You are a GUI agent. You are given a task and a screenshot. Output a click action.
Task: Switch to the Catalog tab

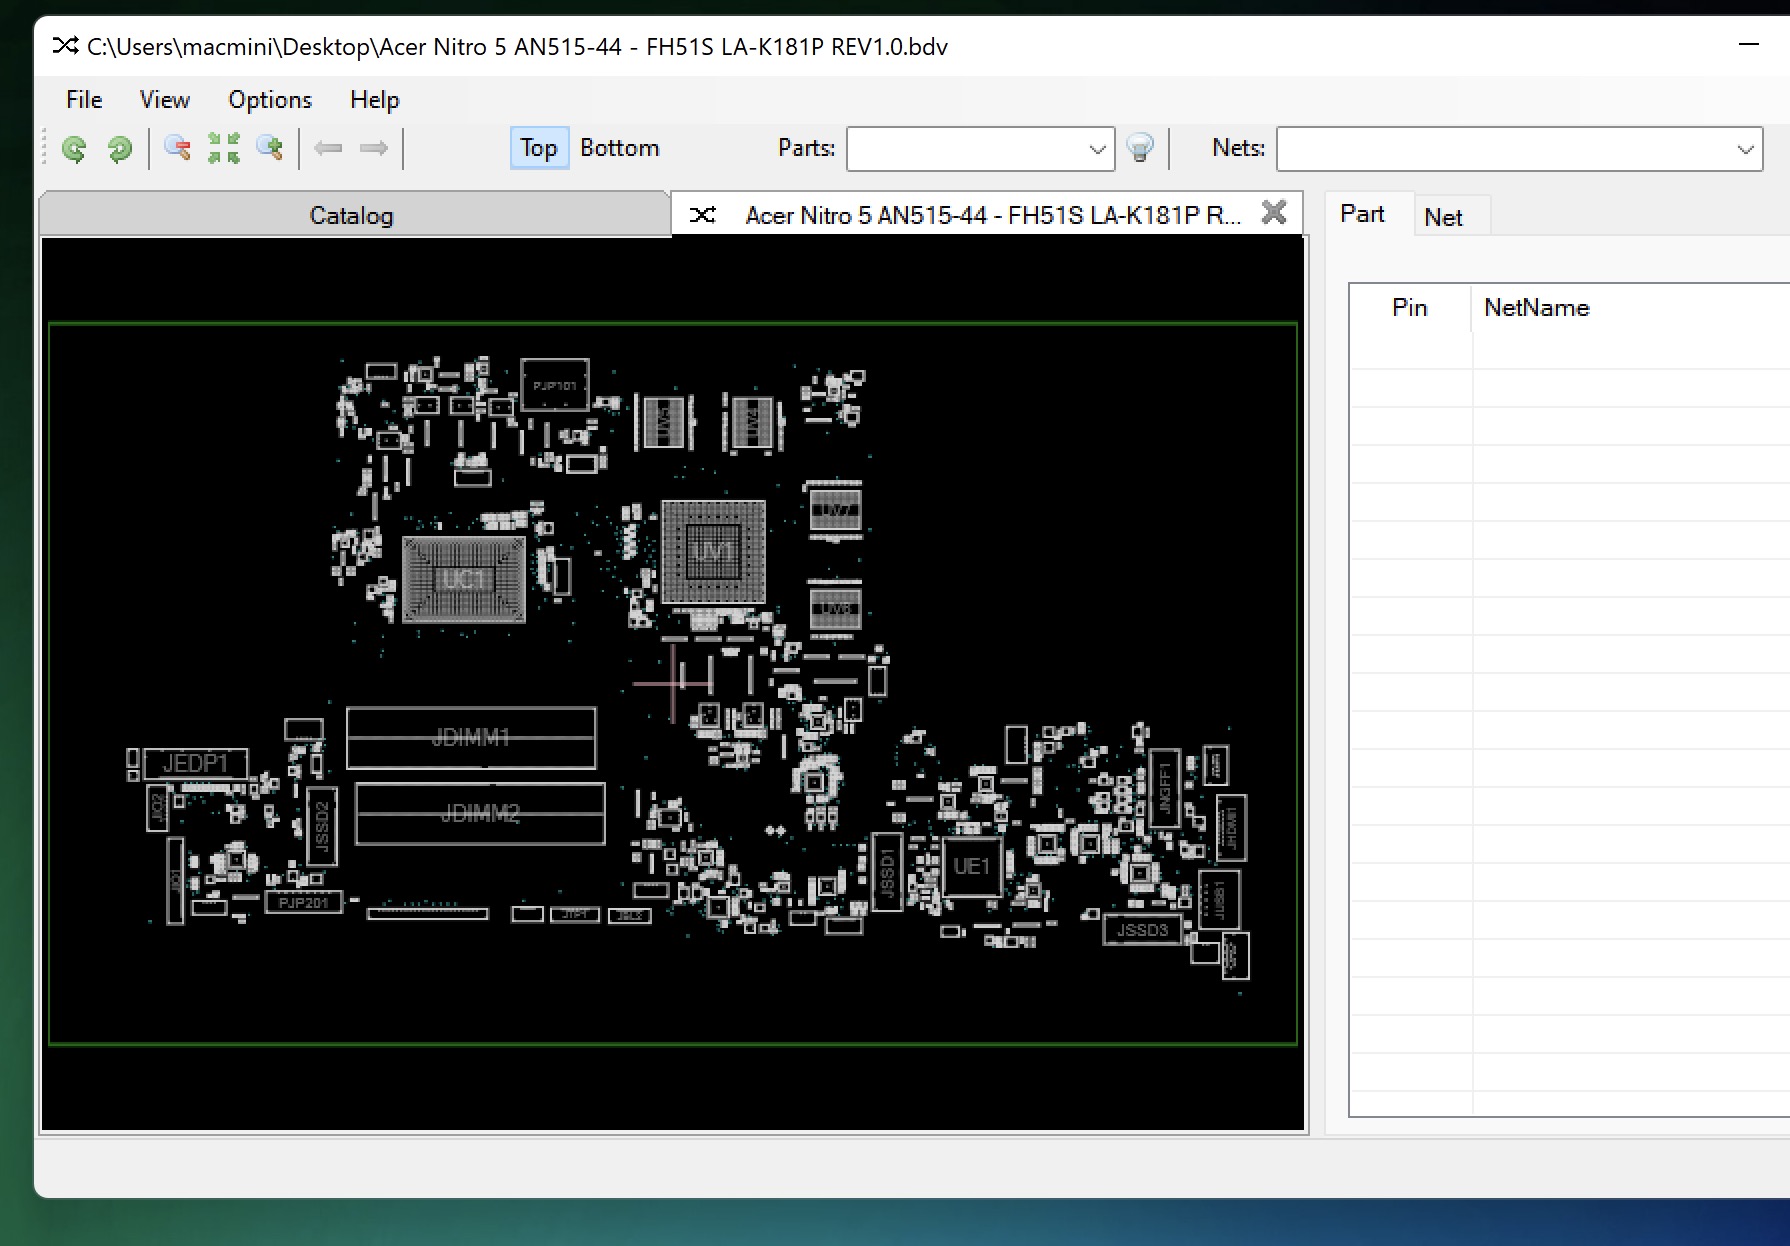tap(351, 215)
